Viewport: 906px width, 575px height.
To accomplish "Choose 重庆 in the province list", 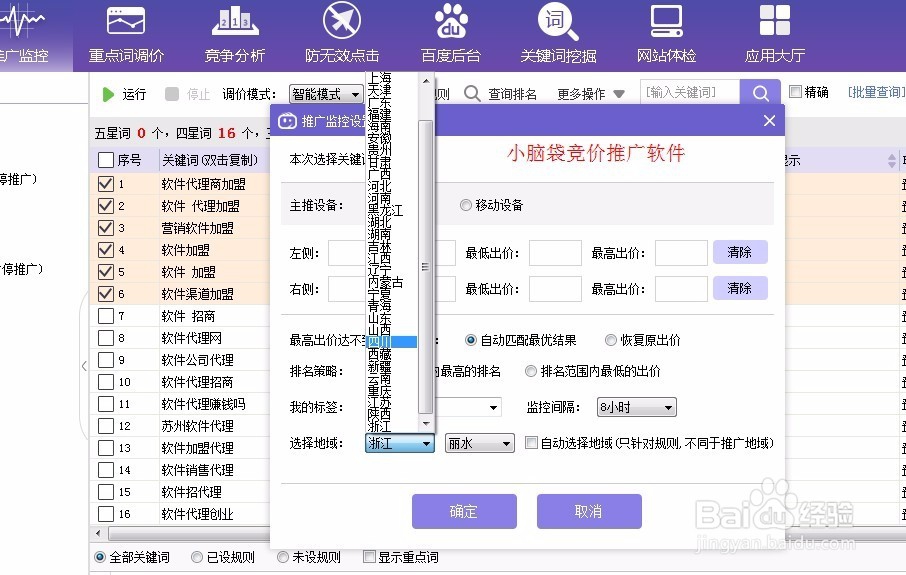I will click(380, 391).
